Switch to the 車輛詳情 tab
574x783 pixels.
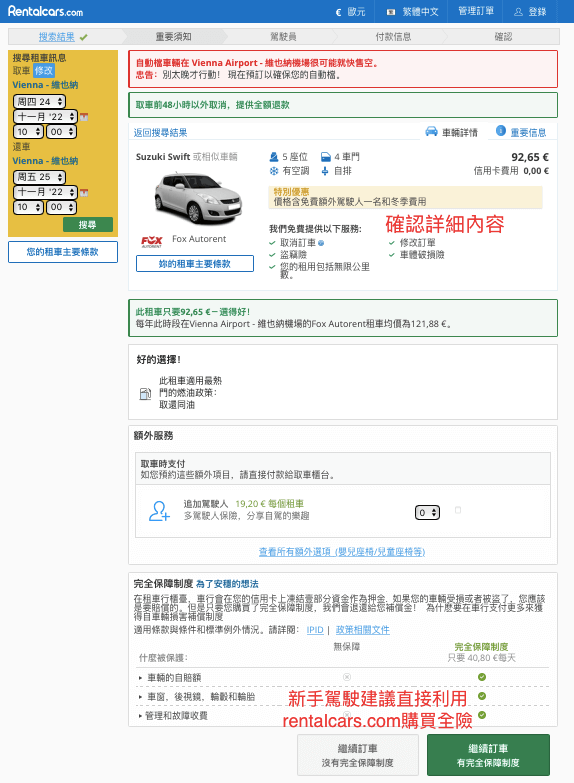452,132
